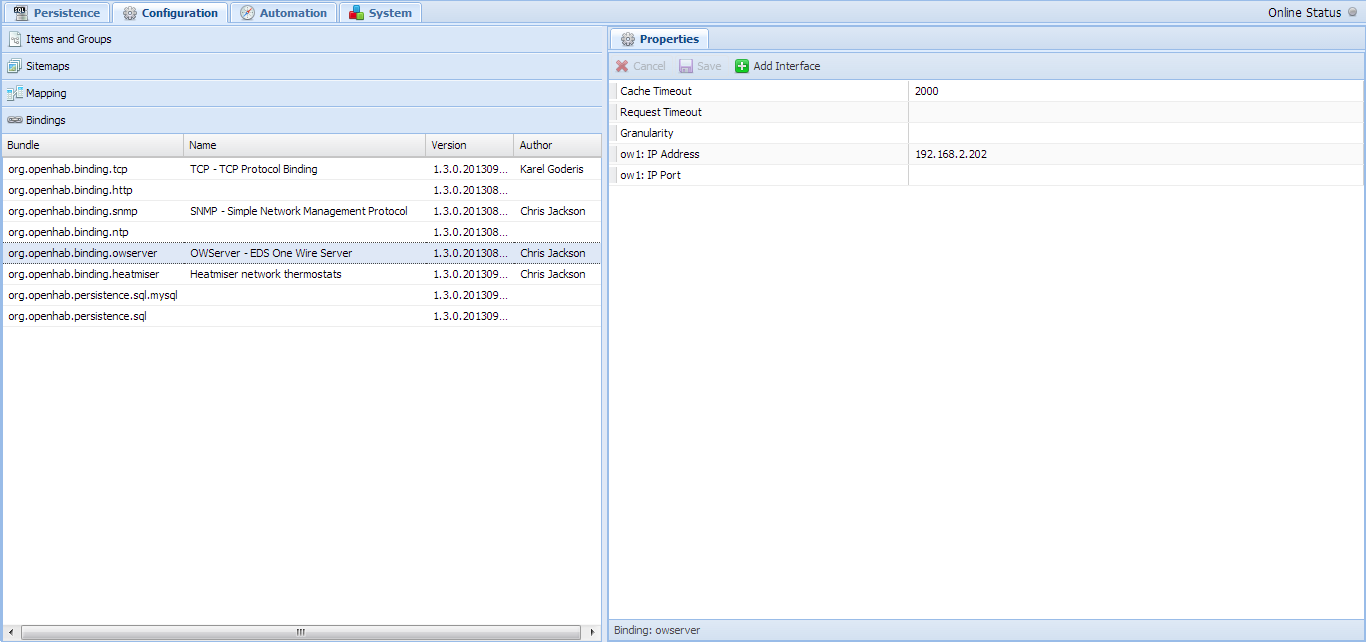Sort by the Author column header
The image size is (1366, 642).
click(x=557, y=145)
